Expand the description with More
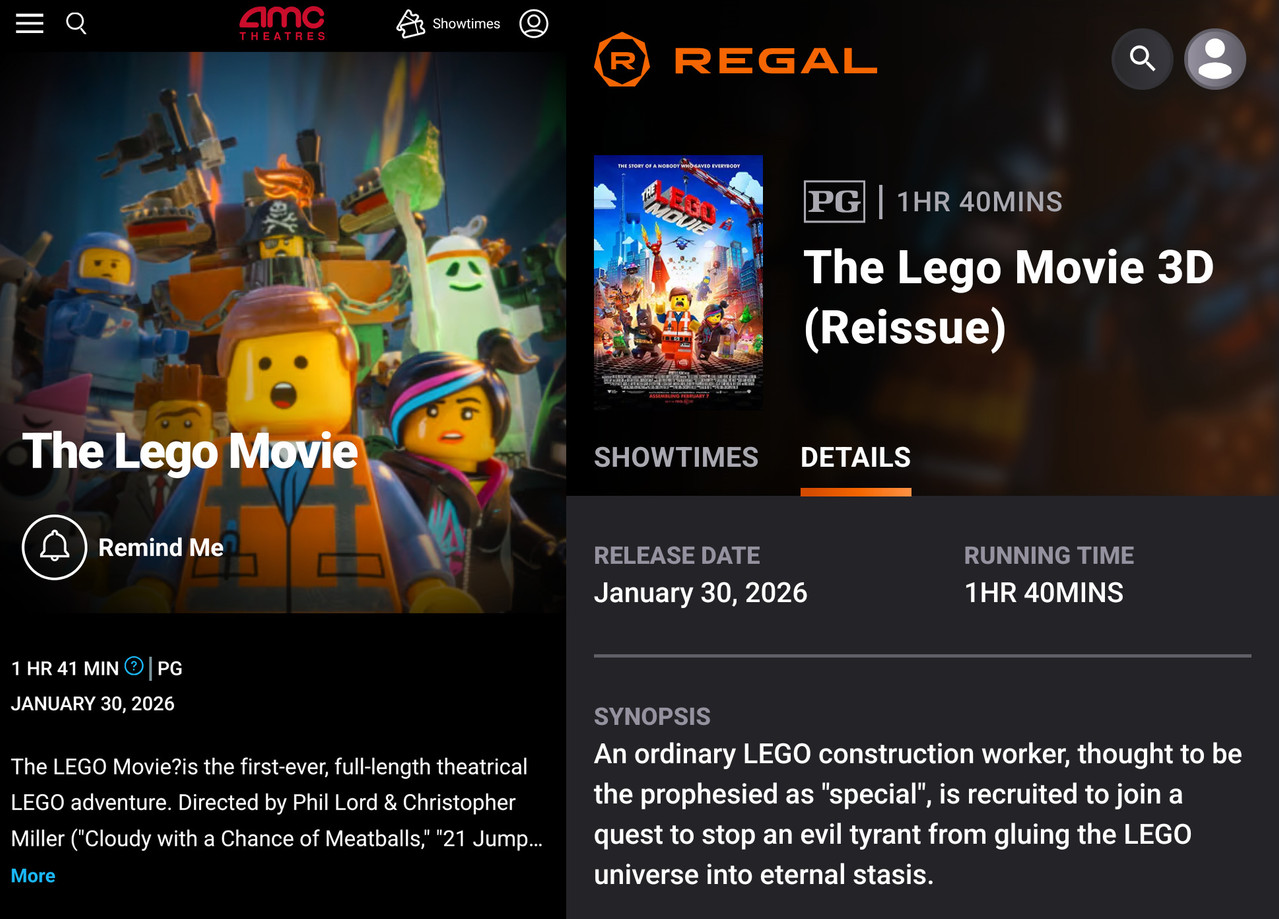The image size is (1279, 919). coord(33,876)
